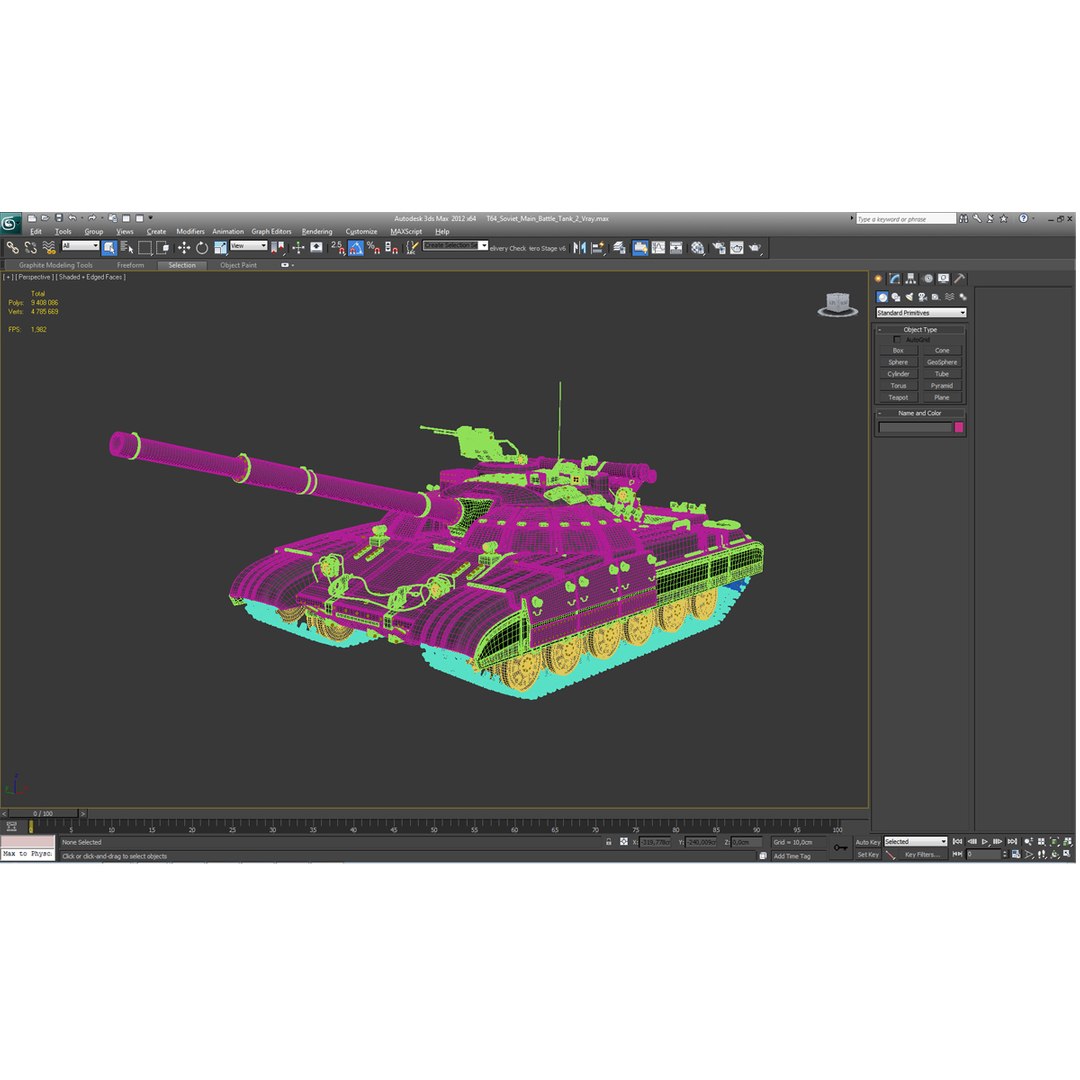
Task: Switch to Modify command panel tab
Action: tap(895, 278)
